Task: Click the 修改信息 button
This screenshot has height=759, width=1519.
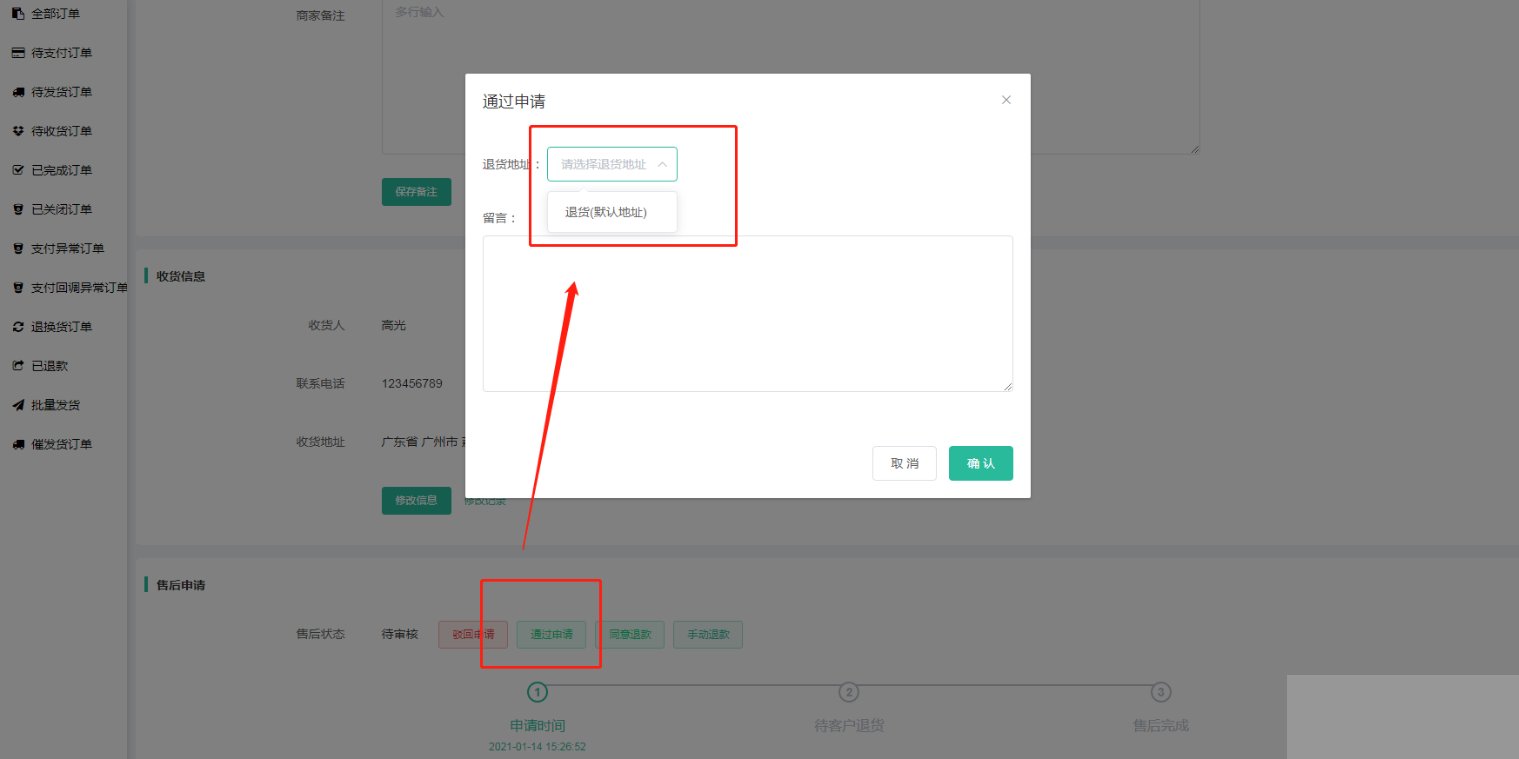Action: [x=416, y=500]
